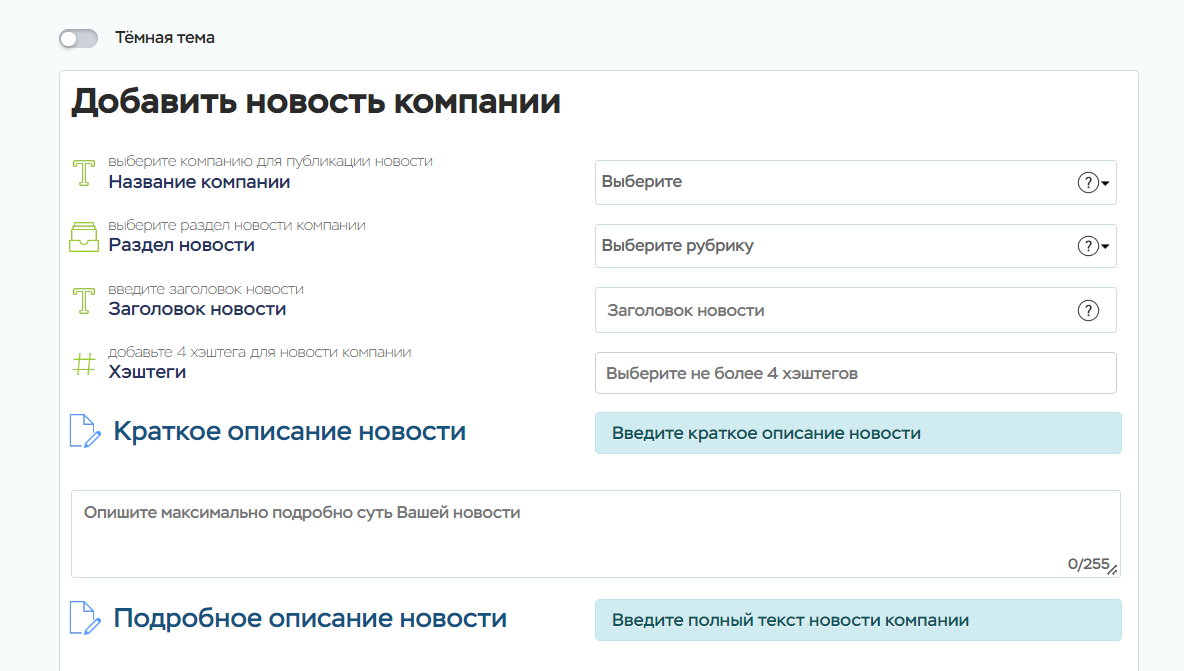This screenshot has width=1184, height=671.
Task: Click the document-pencil icon beside Краткое описание новости
Action: [85, 431]
